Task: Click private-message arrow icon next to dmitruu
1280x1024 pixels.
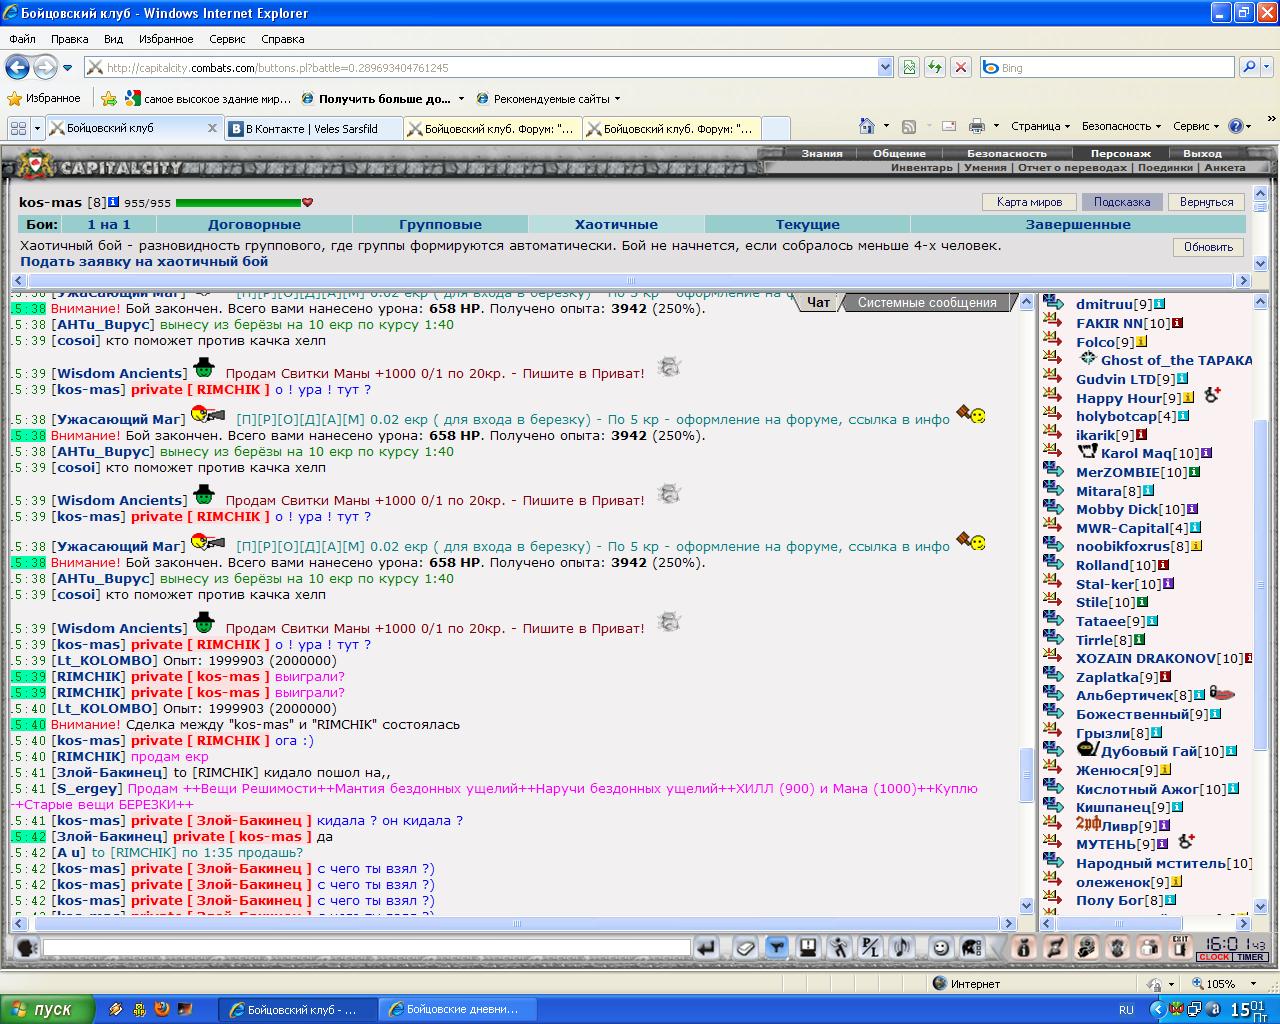Action: (1053, 303)
